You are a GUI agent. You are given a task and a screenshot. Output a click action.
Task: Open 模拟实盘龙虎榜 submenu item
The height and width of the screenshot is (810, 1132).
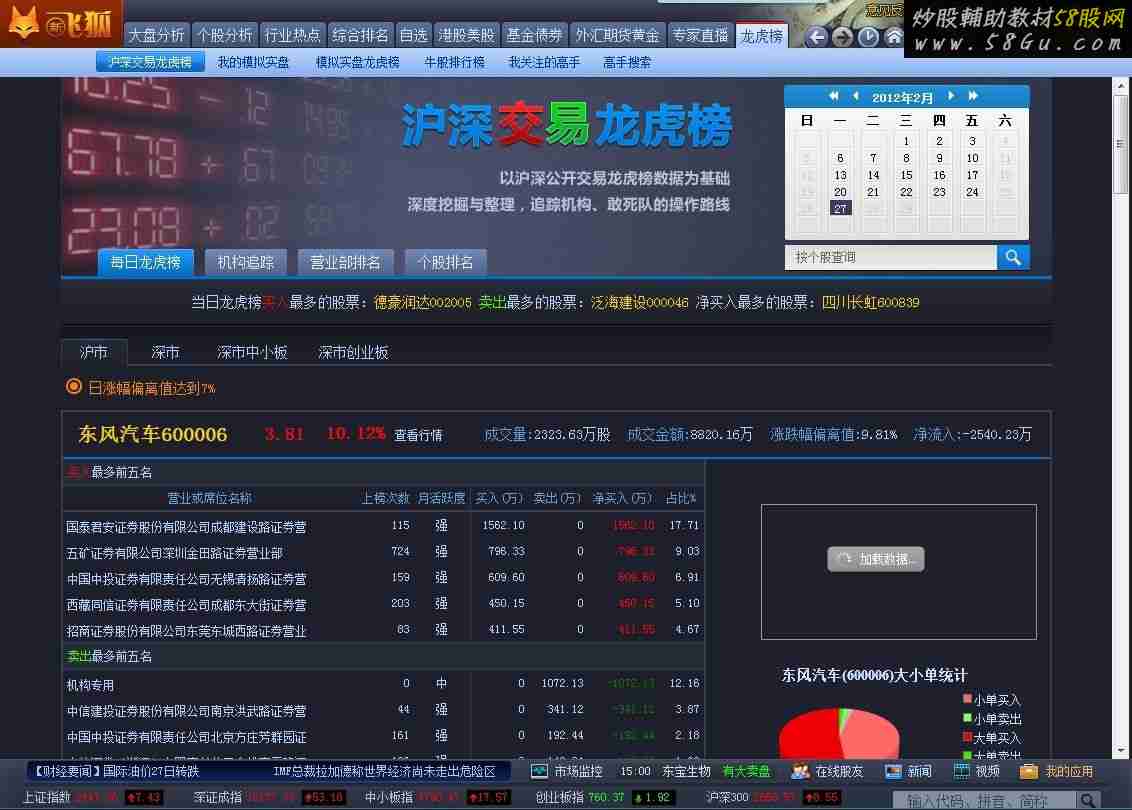[357, 63]
